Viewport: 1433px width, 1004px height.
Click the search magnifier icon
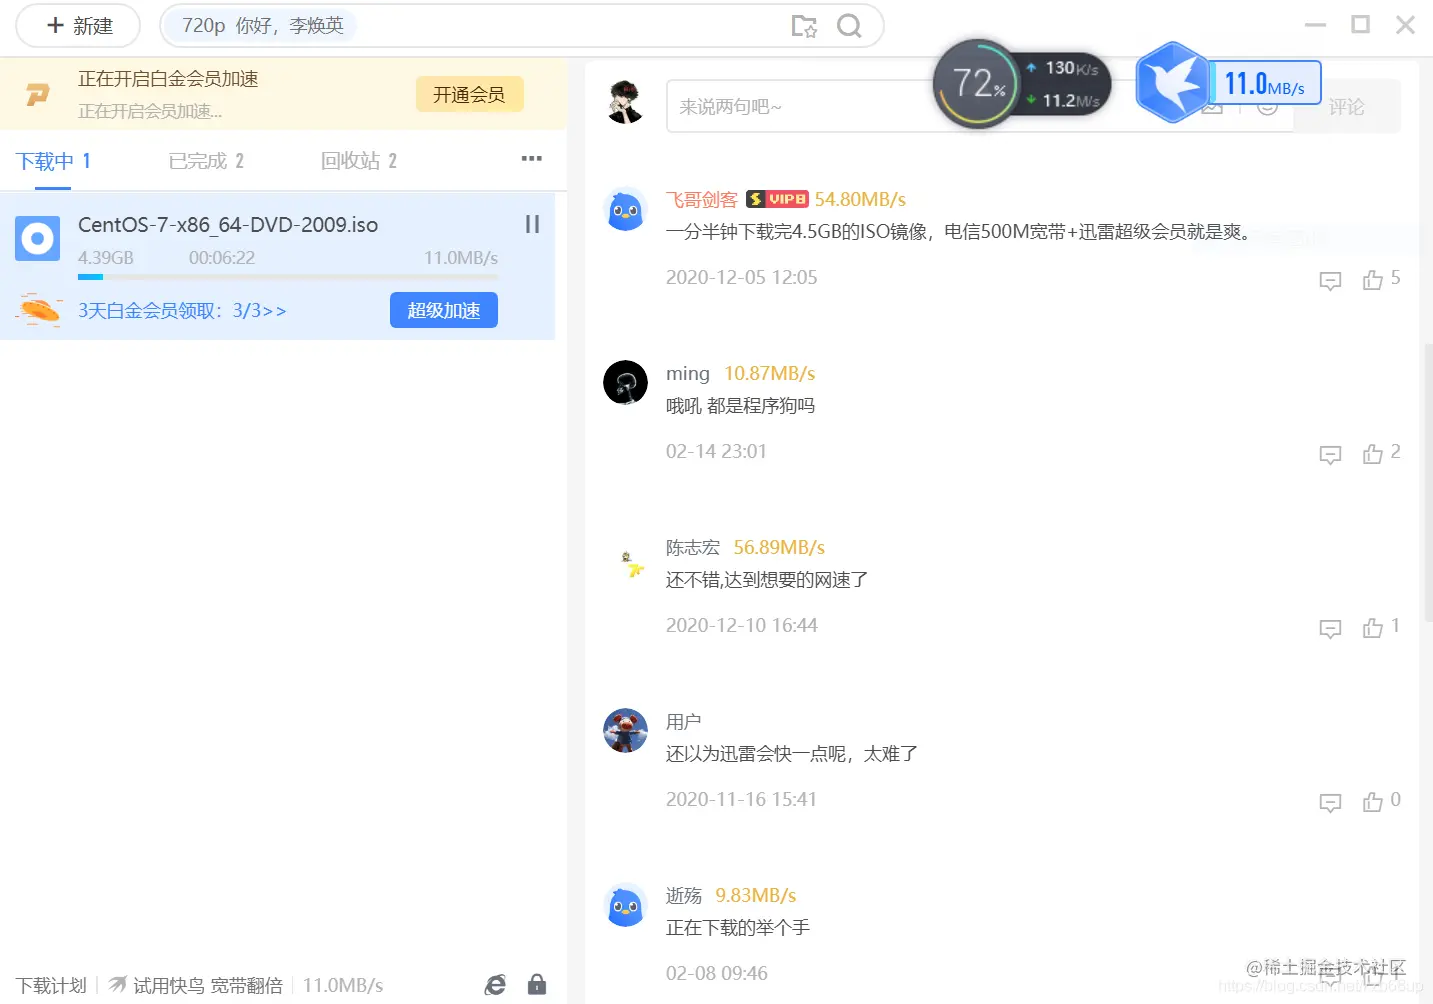pos(849,26)
